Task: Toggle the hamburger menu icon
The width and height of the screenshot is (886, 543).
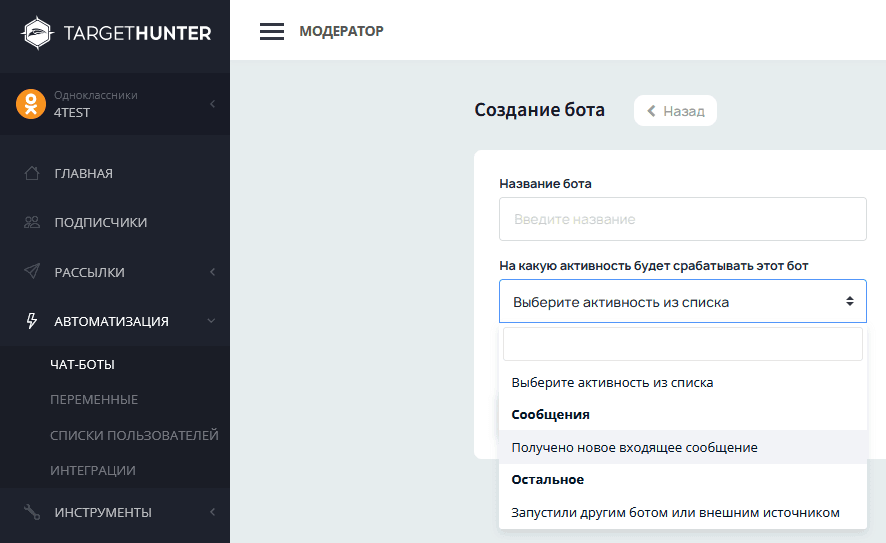Action: tap(272, 31)
